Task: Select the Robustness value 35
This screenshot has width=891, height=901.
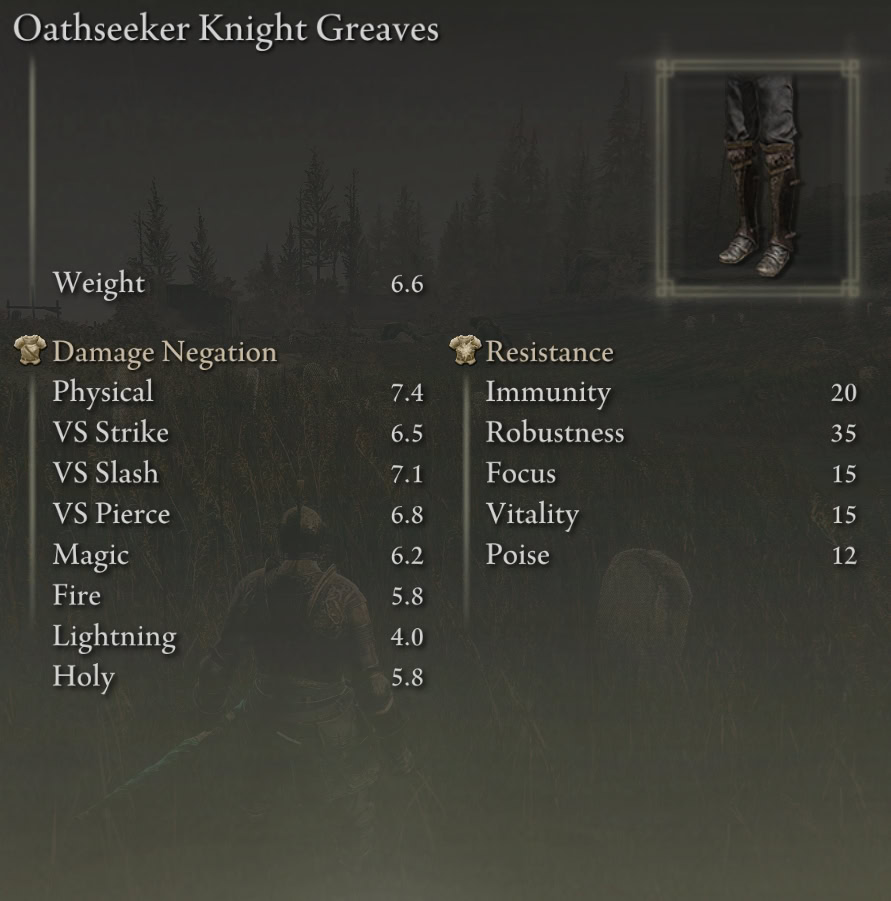Action: coord(843,434)
